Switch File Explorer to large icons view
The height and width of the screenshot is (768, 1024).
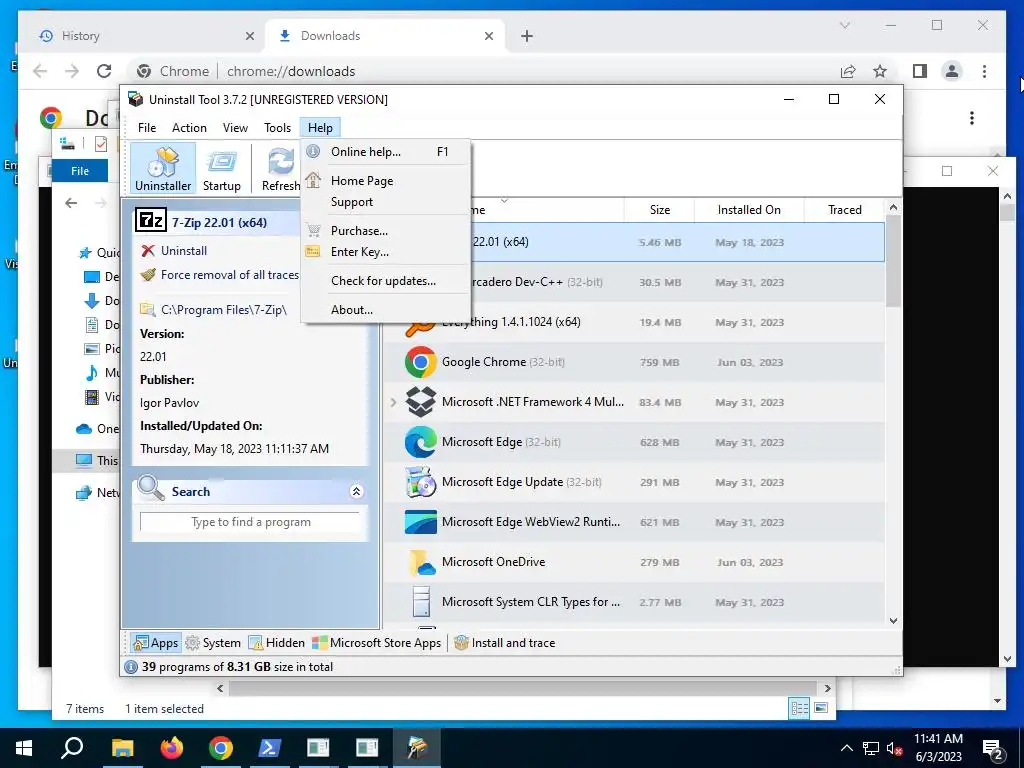[821, 708]
